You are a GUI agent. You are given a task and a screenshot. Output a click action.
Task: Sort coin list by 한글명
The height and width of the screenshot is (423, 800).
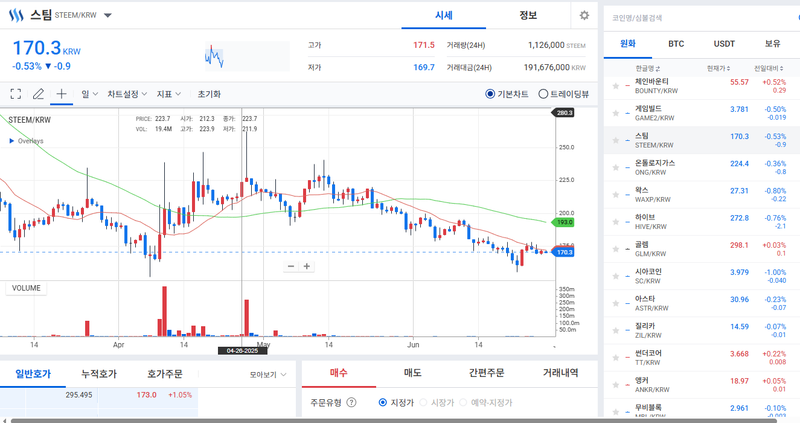tap(647, 68)
